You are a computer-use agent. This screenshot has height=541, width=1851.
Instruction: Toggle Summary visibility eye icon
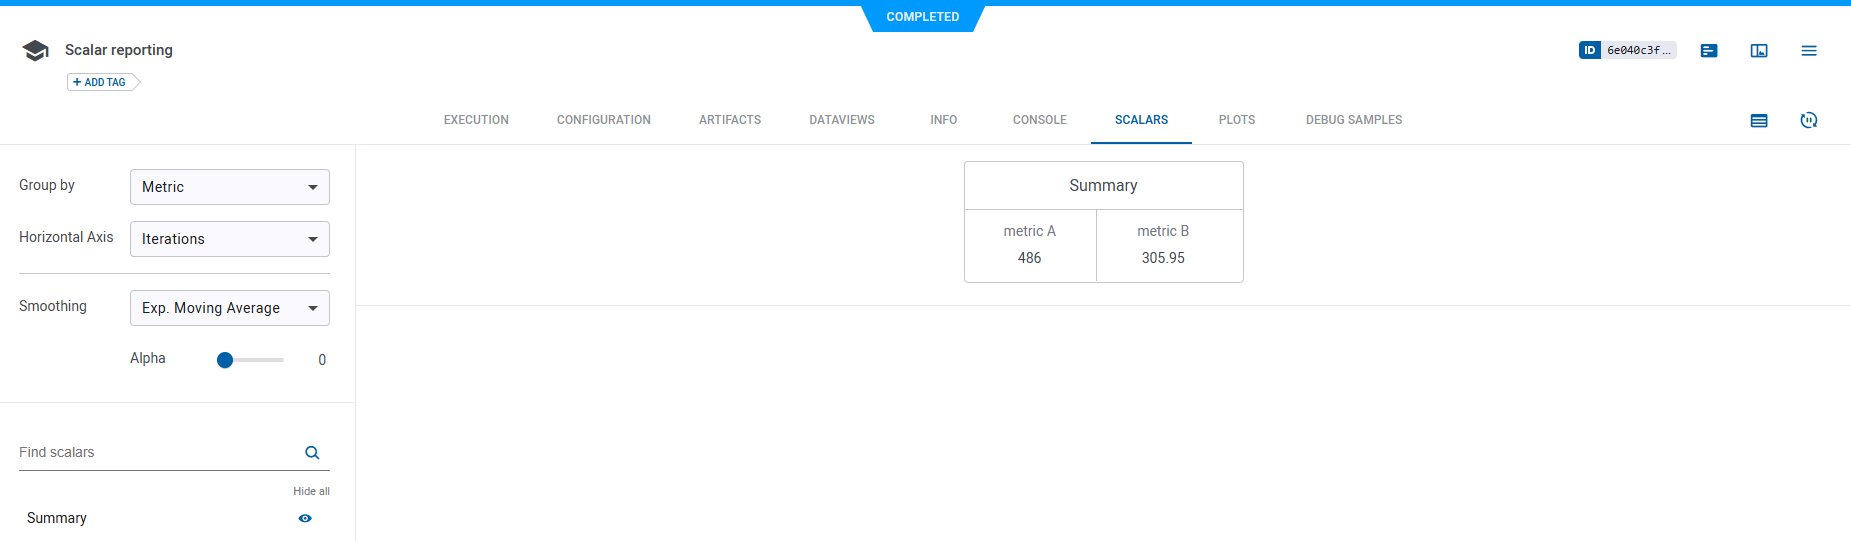[x=305, y=518]
